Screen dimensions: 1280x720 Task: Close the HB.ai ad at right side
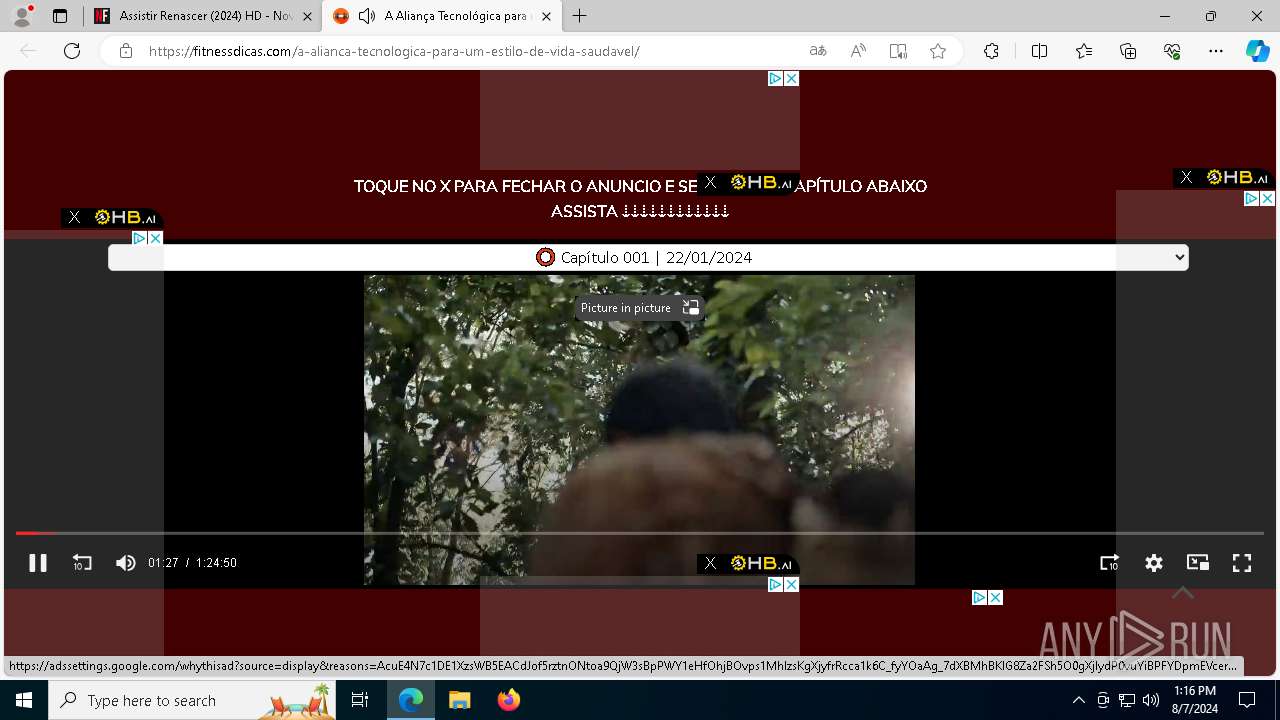tap(1186, 177)
